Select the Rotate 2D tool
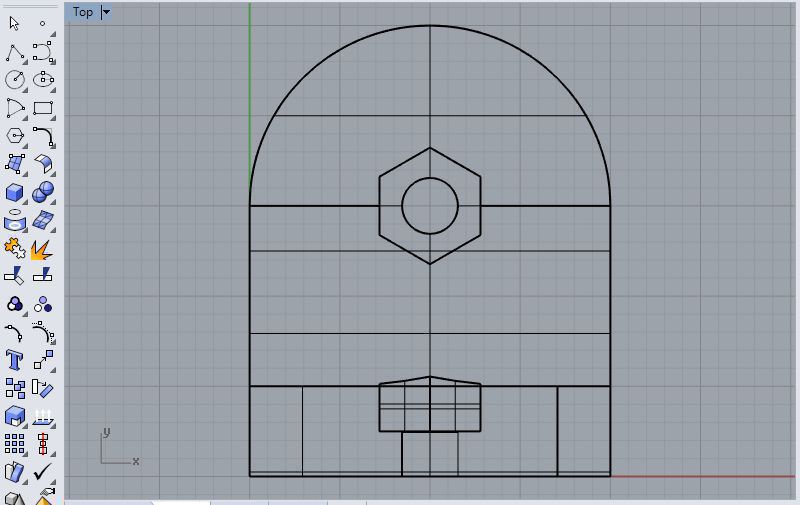 pos(42,388)
